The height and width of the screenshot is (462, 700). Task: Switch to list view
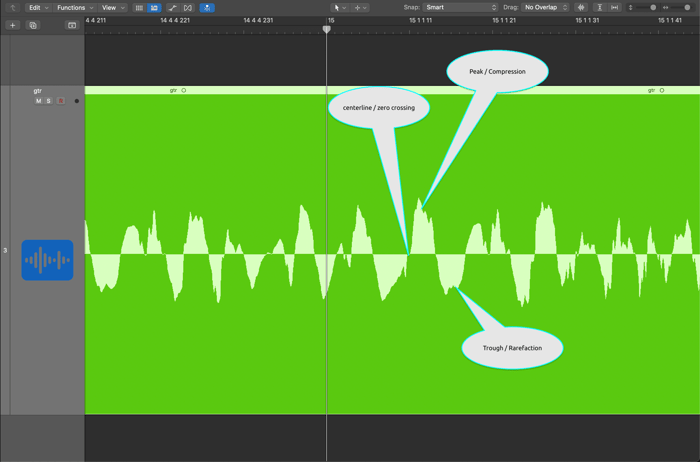[139, 8]
